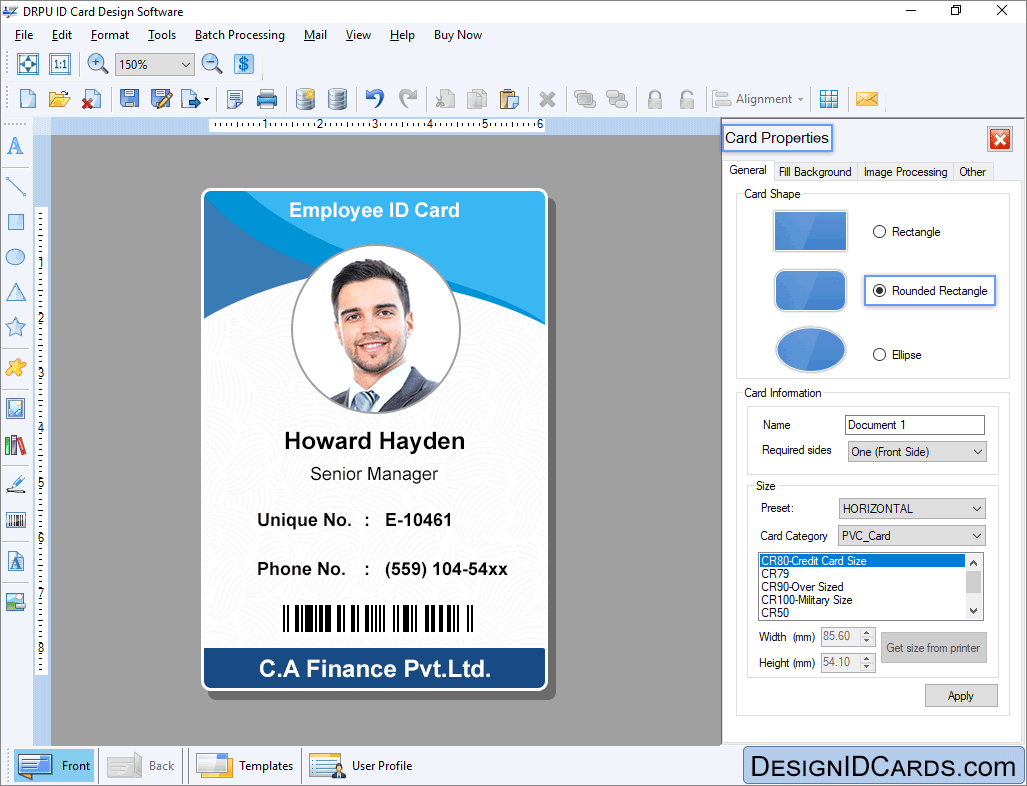Select CR90-Over Sized in the size list

click(x=802, y=587)
